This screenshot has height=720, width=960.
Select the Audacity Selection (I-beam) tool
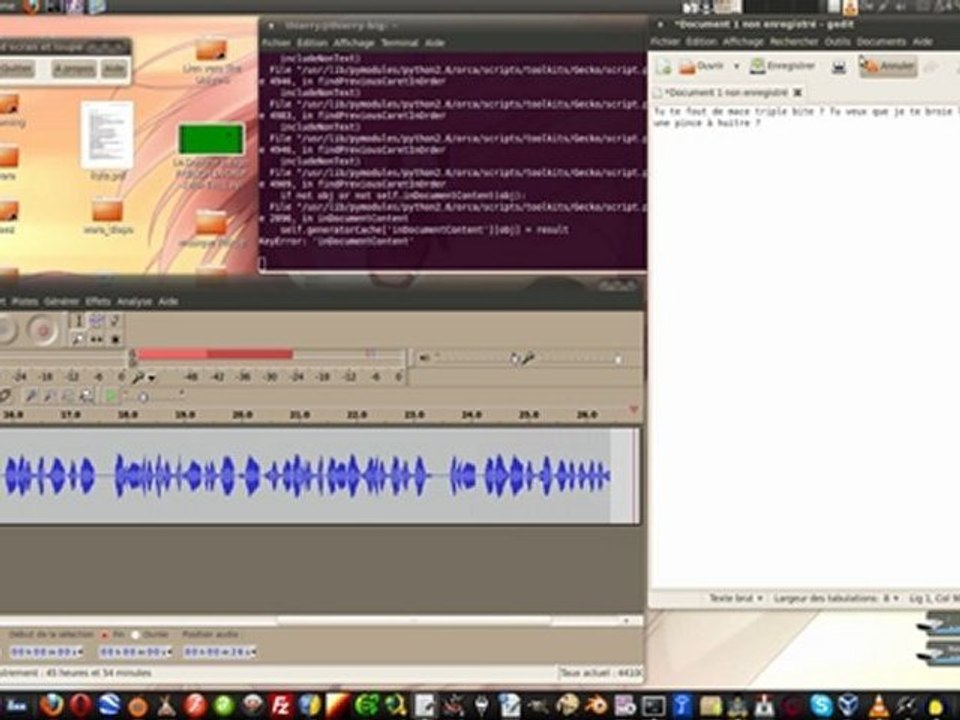pyautogui.click(x=78, y=321)
